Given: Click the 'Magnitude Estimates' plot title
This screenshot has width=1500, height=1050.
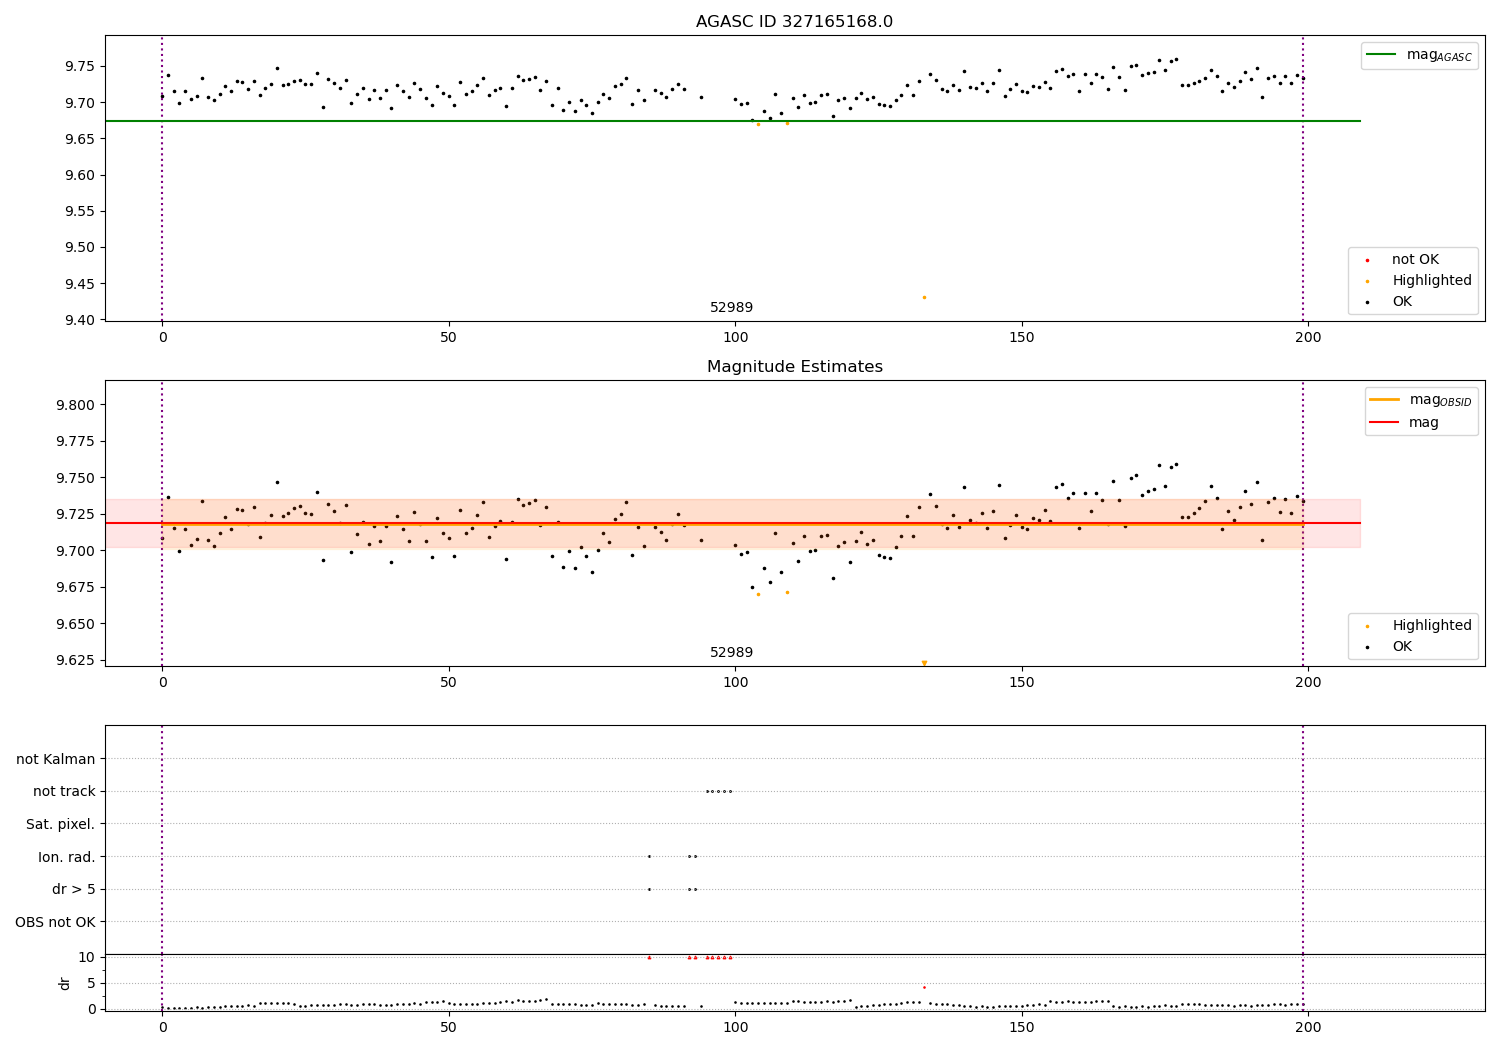Looking at the screenshot, I should pos(794,367).
